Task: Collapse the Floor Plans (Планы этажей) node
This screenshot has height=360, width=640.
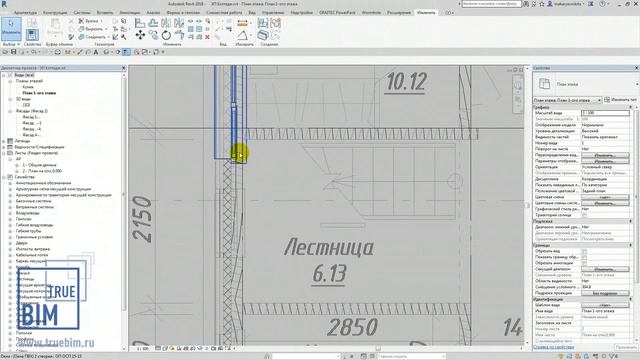Action: coord(10,81)
